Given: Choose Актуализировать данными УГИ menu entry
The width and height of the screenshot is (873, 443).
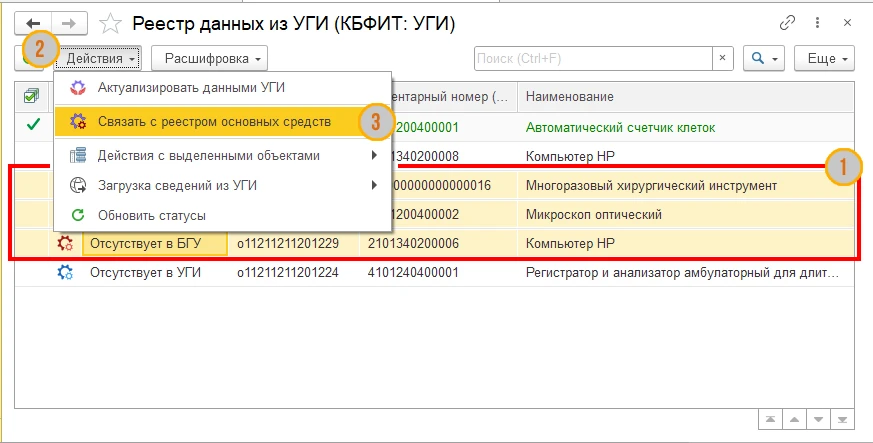Looking at the screenshot, I should click(x=223, y=88).
